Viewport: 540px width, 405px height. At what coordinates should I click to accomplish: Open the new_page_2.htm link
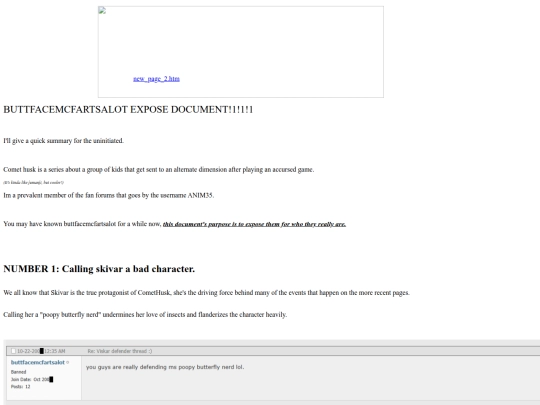pyautogui.click(x=156, y=79)
